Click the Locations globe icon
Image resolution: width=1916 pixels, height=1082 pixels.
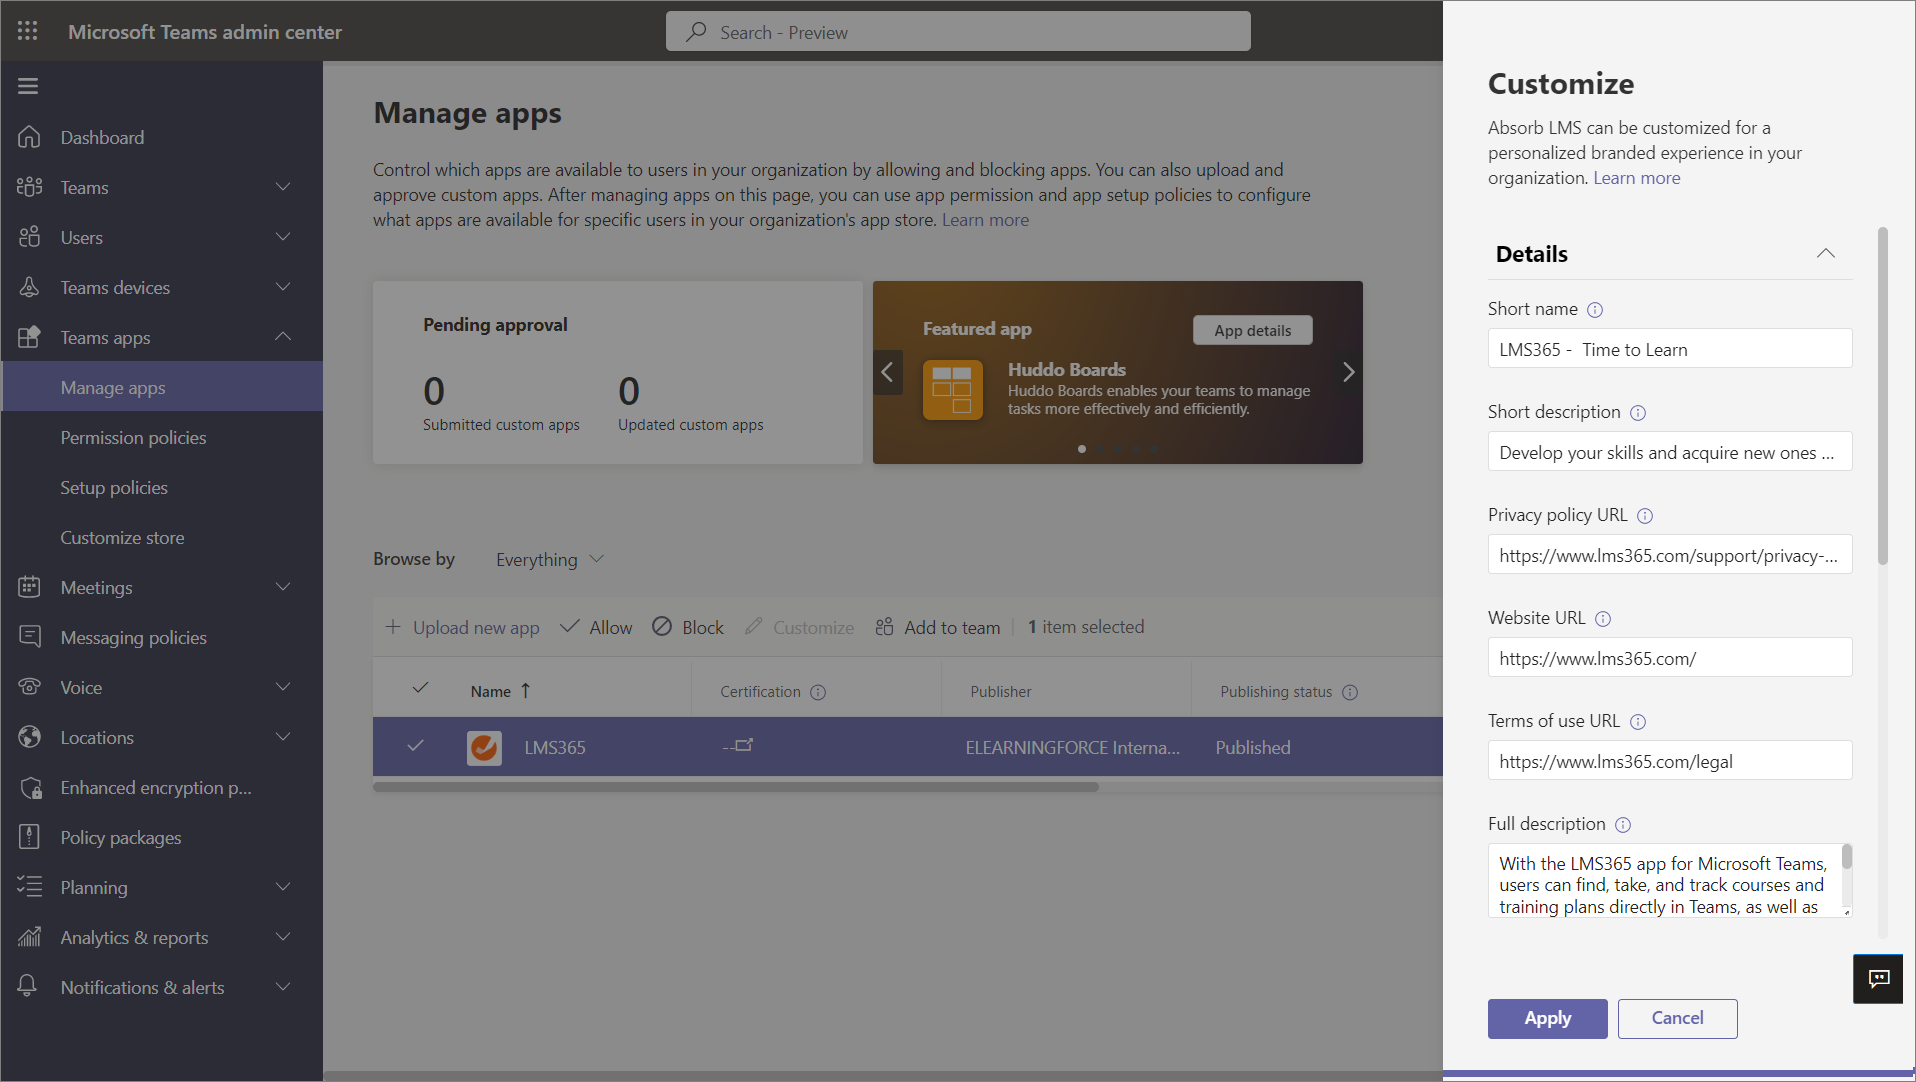[x=29, y=737]
